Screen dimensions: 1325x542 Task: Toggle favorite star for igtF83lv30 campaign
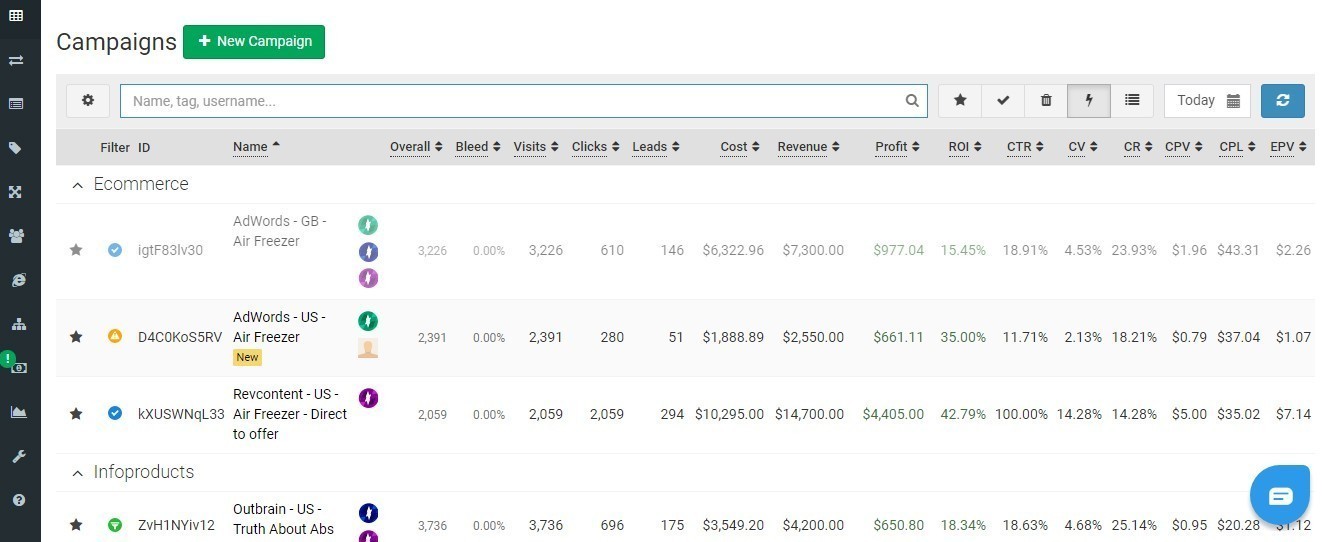click(76, 250)
